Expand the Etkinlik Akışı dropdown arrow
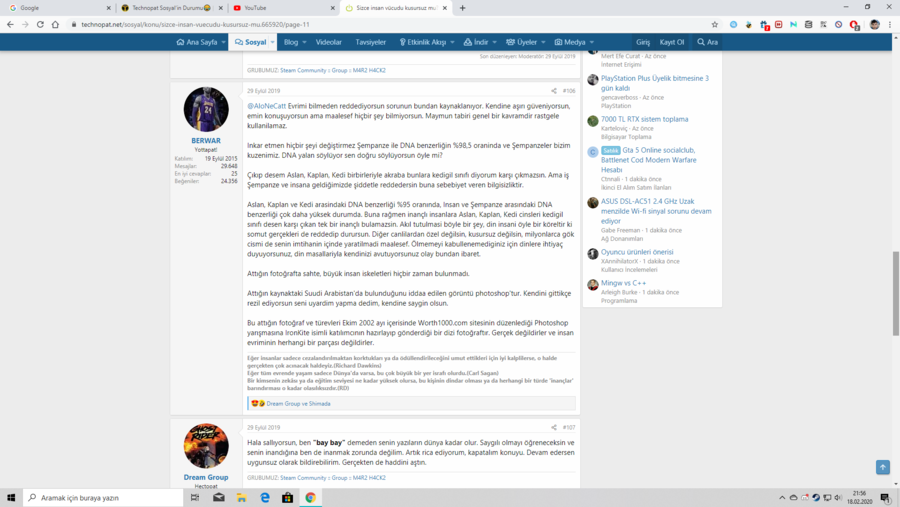Viewport: 900px width, 507px height. click(x=452, y=42)
